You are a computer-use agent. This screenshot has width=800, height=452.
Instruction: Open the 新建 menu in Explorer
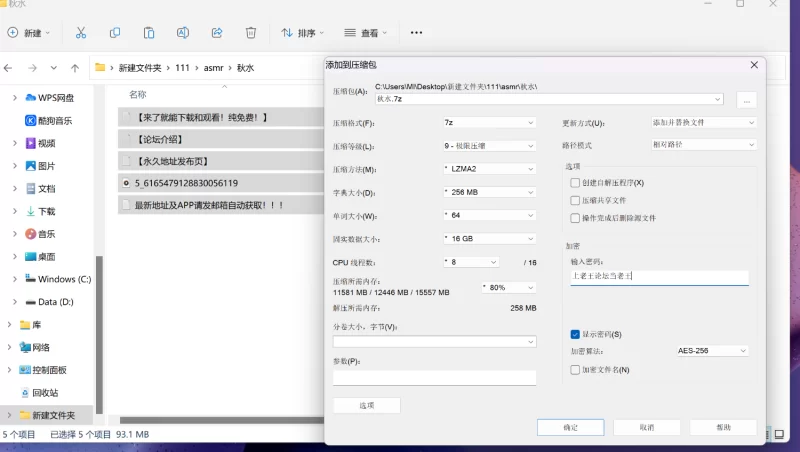pyautogui.click(x=29, y=33)
